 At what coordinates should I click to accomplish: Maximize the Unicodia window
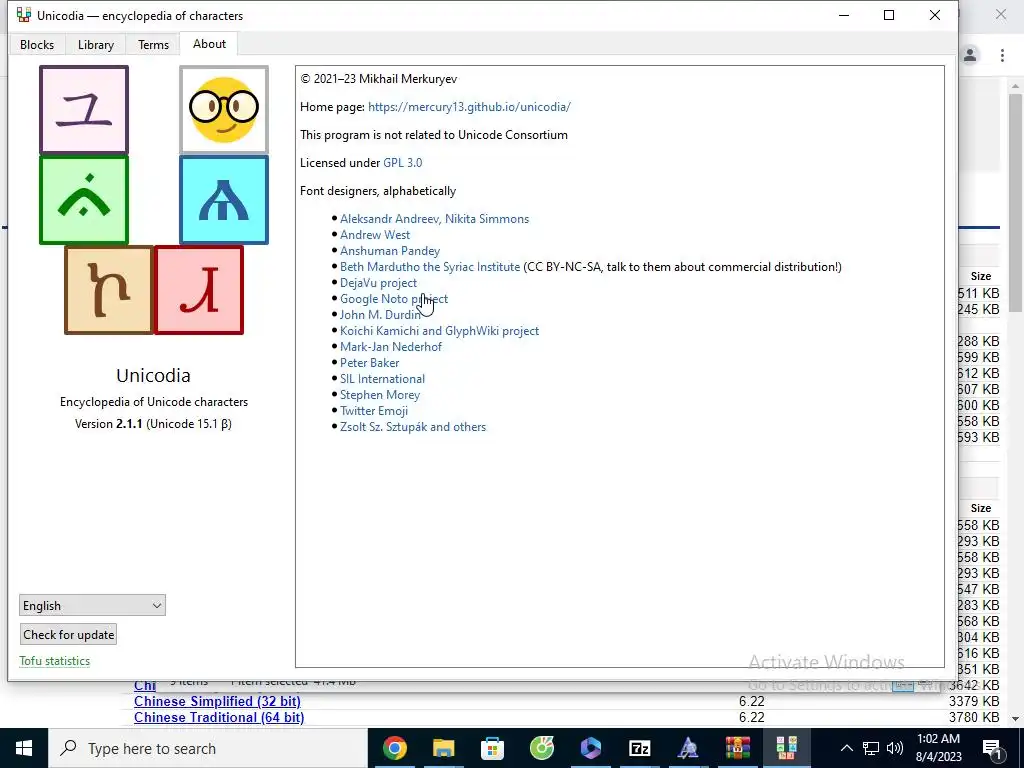tap(889, 15)
